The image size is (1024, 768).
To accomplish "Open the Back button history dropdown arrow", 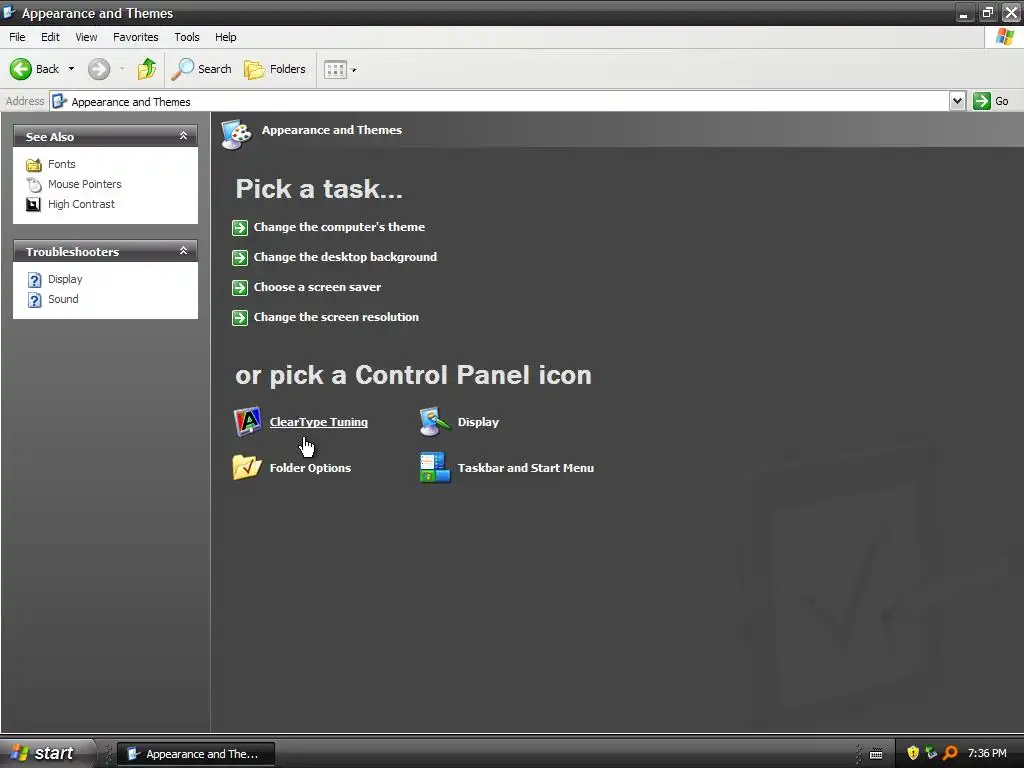I will pyautogui.click(x=71, y=69).
